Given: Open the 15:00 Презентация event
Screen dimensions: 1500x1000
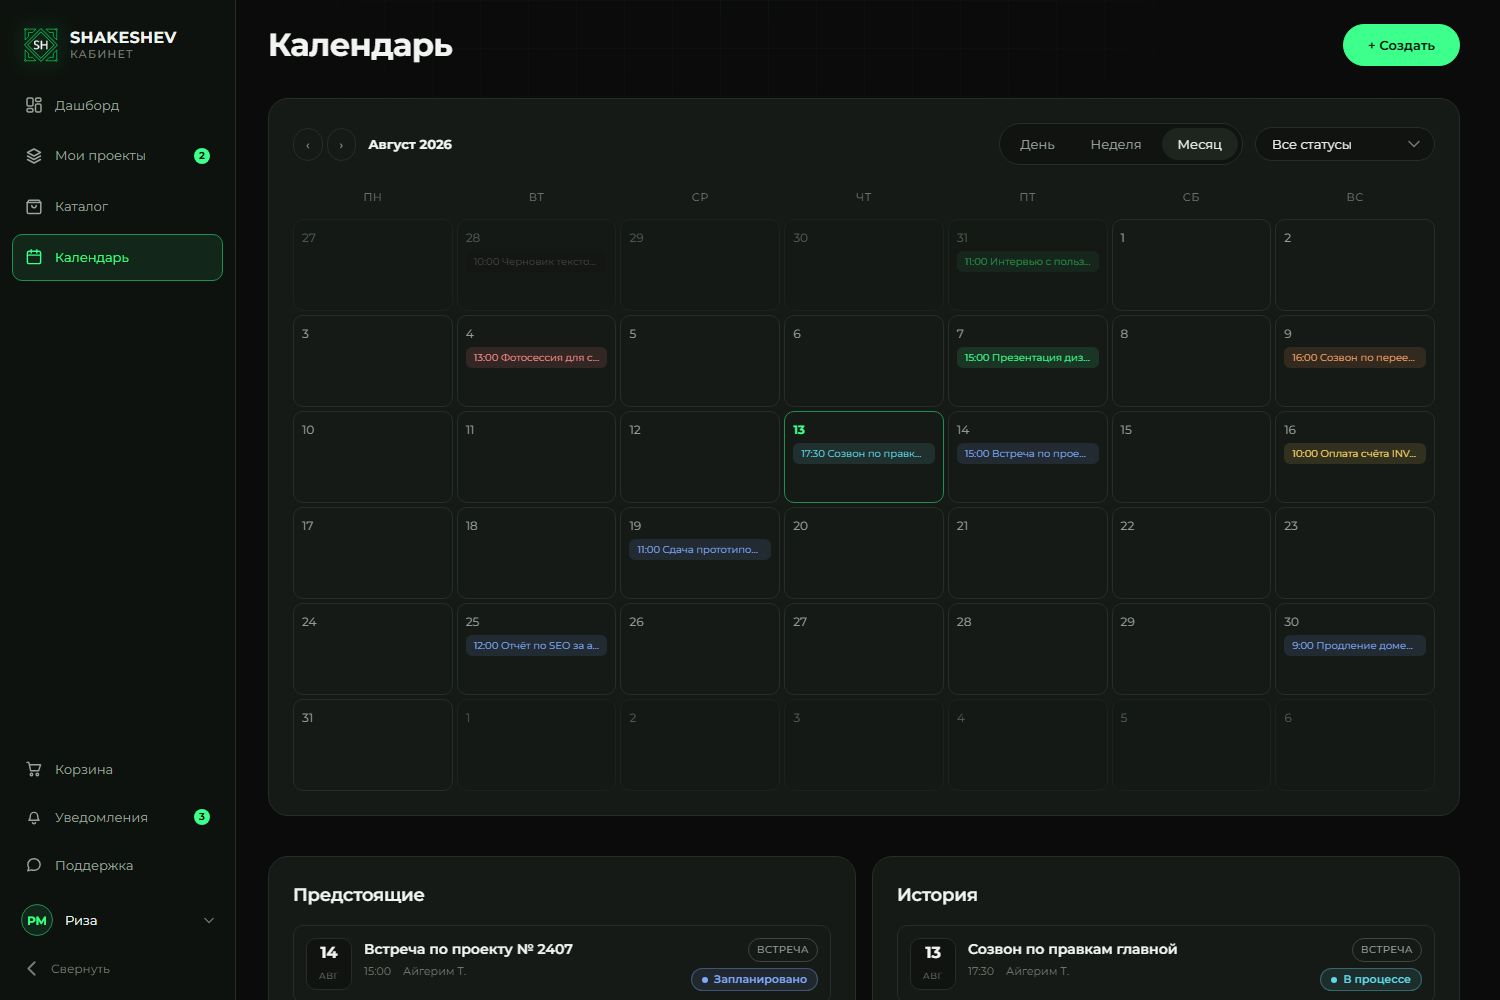Looking at the screenshot, I should click(x=1027, y=358).
